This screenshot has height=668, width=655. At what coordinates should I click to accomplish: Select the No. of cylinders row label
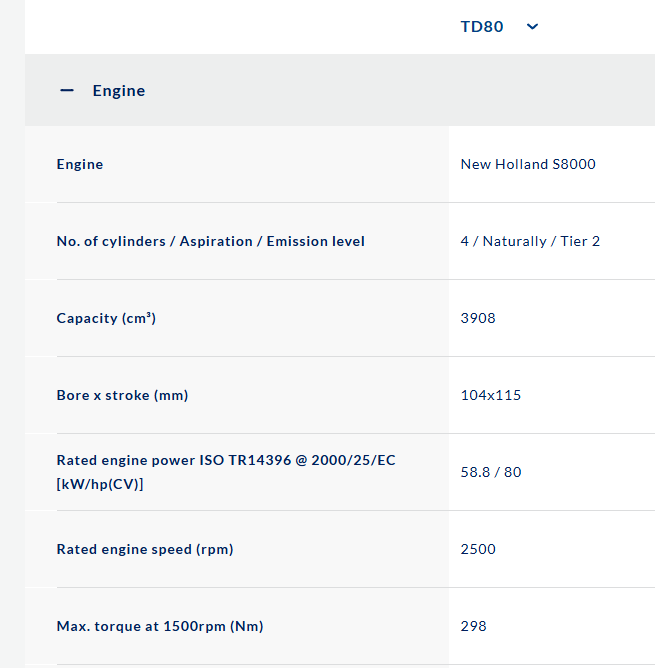pyautogui.click(x=210, y=241)
